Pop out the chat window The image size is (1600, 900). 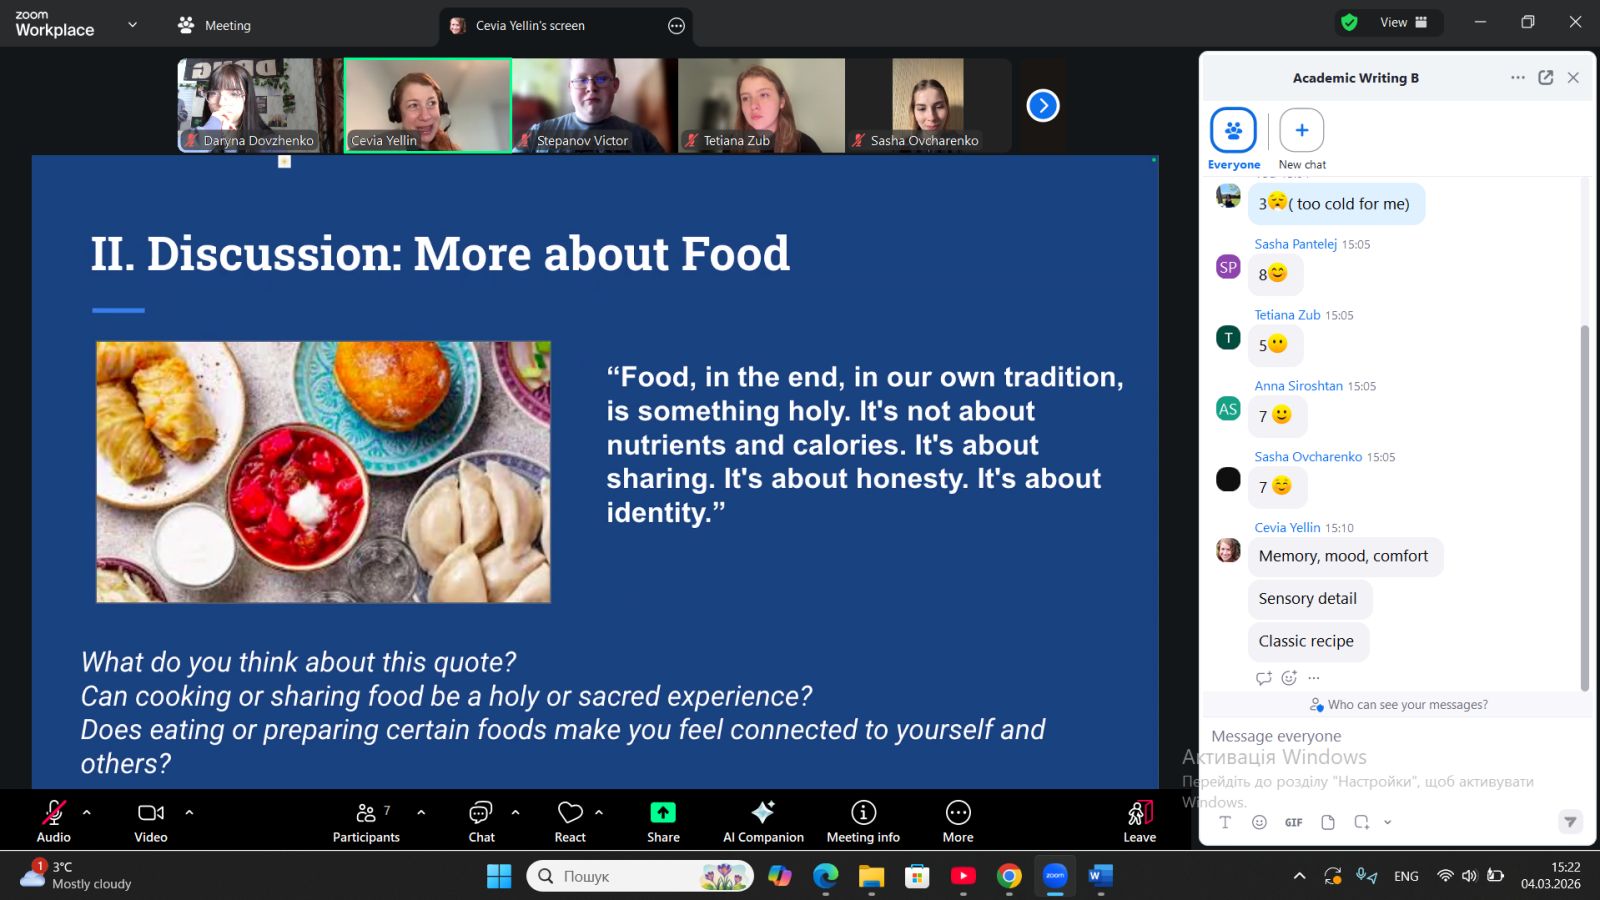[1545, 78]
